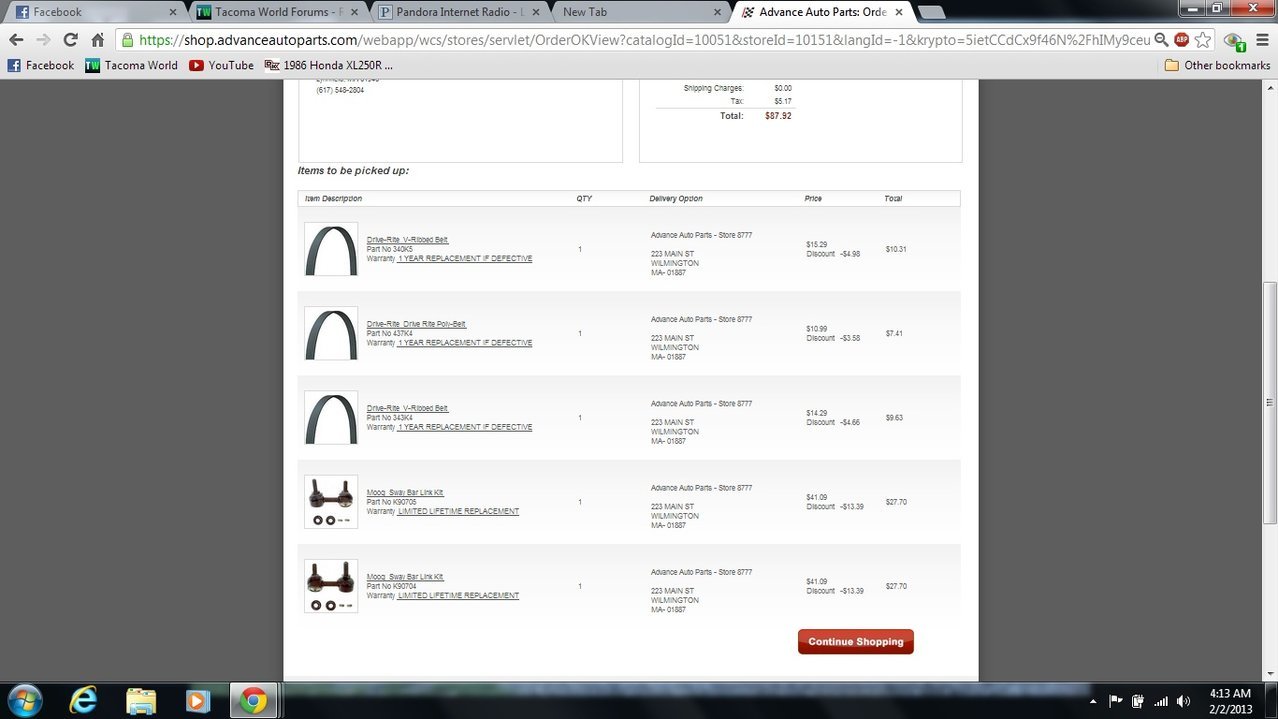Viewport: 1278px width, 719px height.
Task: Go back to the previous page
Action: (x=15, y=40)
